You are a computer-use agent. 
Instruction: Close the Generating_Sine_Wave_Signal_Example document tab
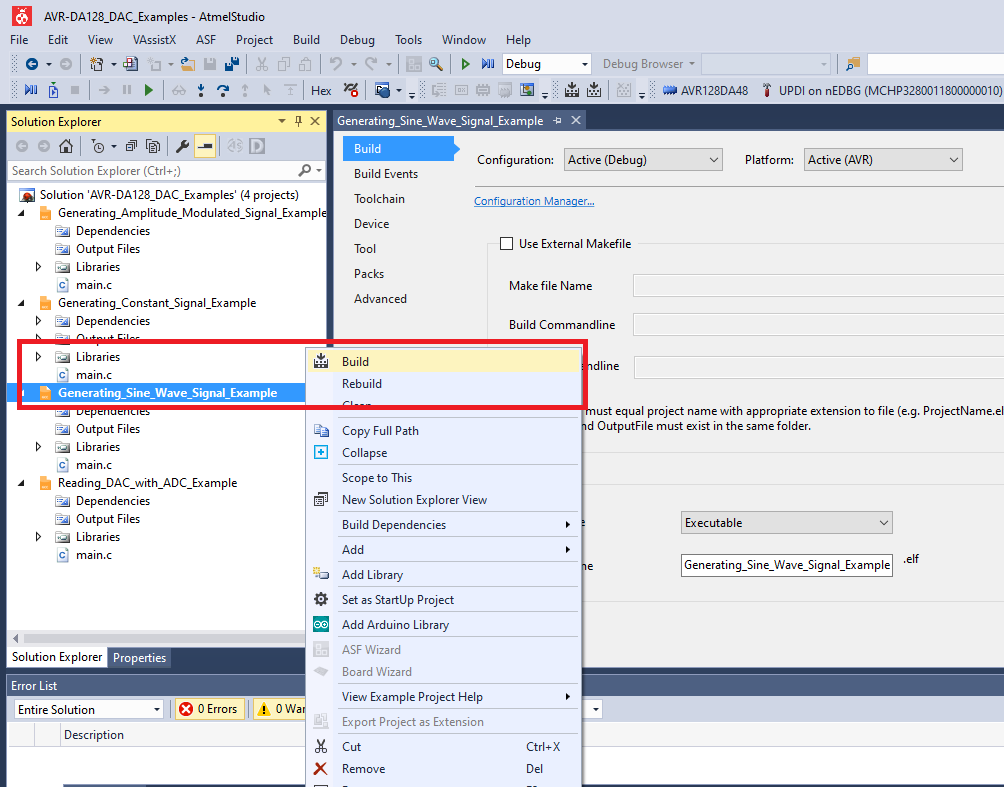click(x=576, y=120)
